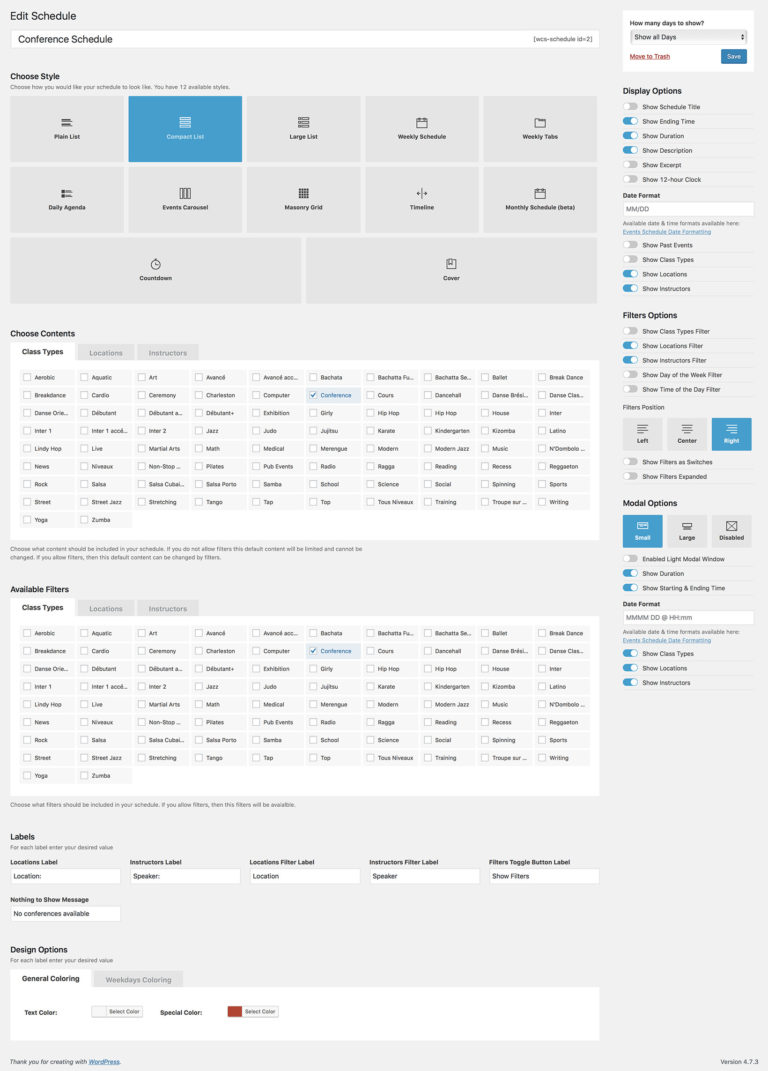
Task: Select the Events Carousel style icon
Action: (185, 193)
